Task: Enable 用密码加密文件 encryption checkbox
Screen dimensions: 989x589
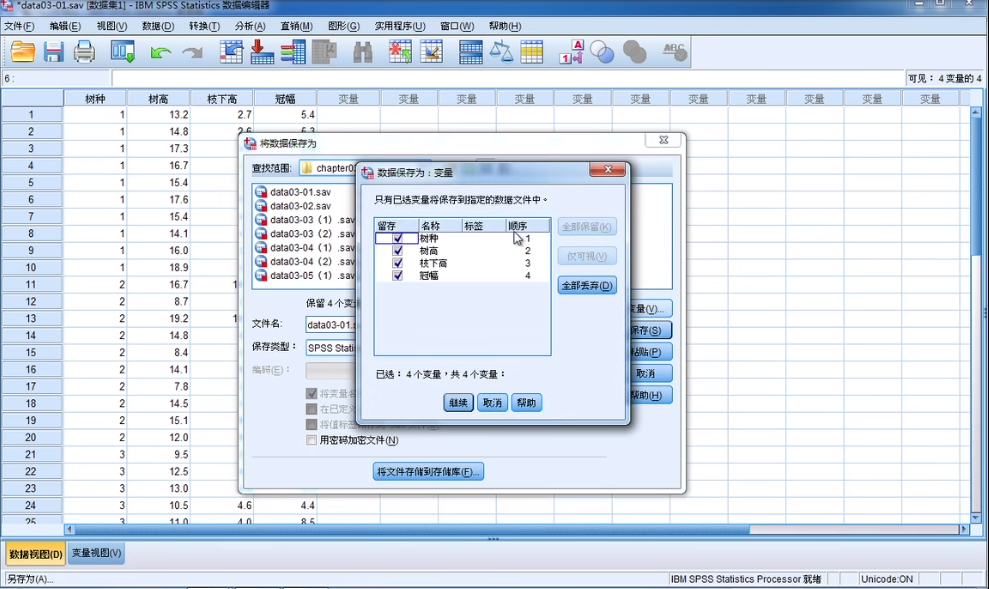Action: (x=312, y=440)
